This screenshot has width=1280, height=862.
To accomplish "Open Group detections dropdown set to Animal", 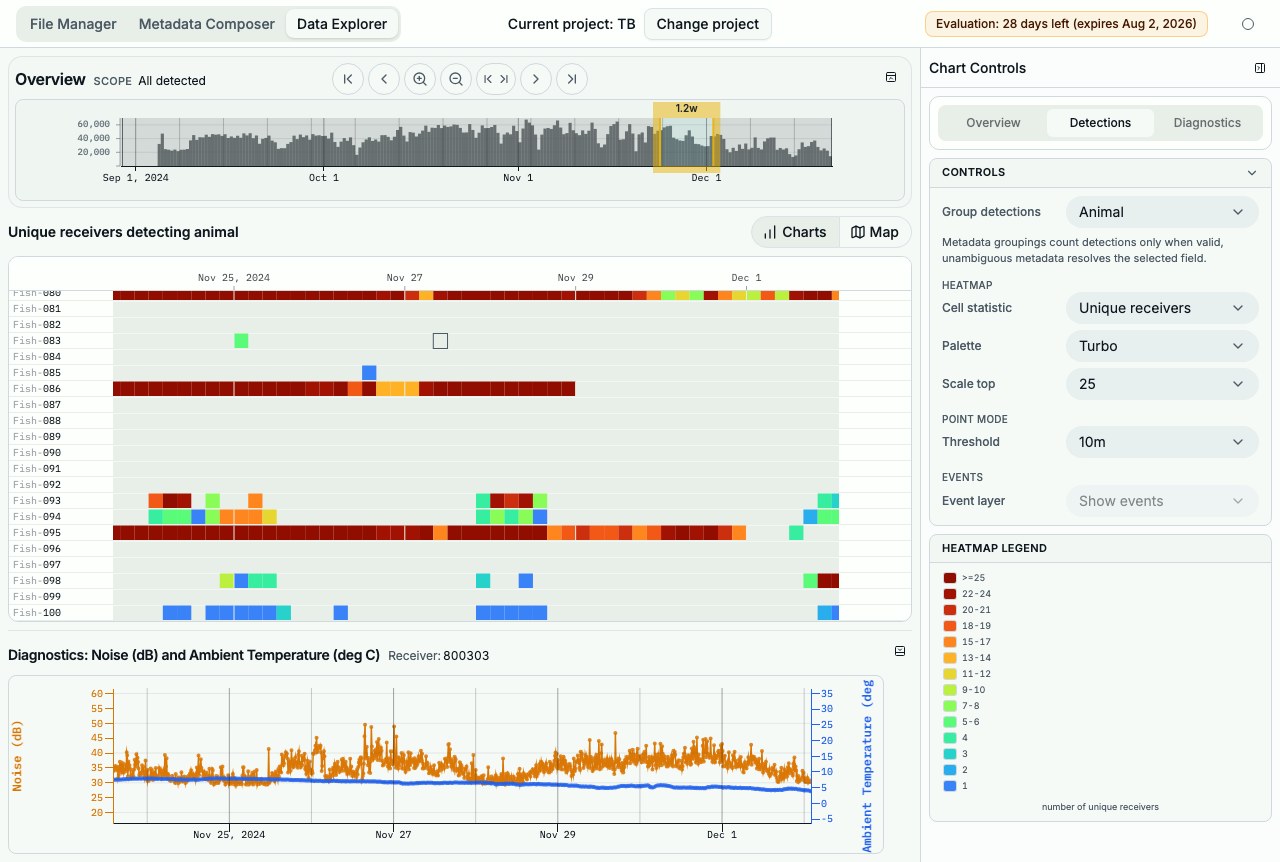I will [x=1162, y=212].
